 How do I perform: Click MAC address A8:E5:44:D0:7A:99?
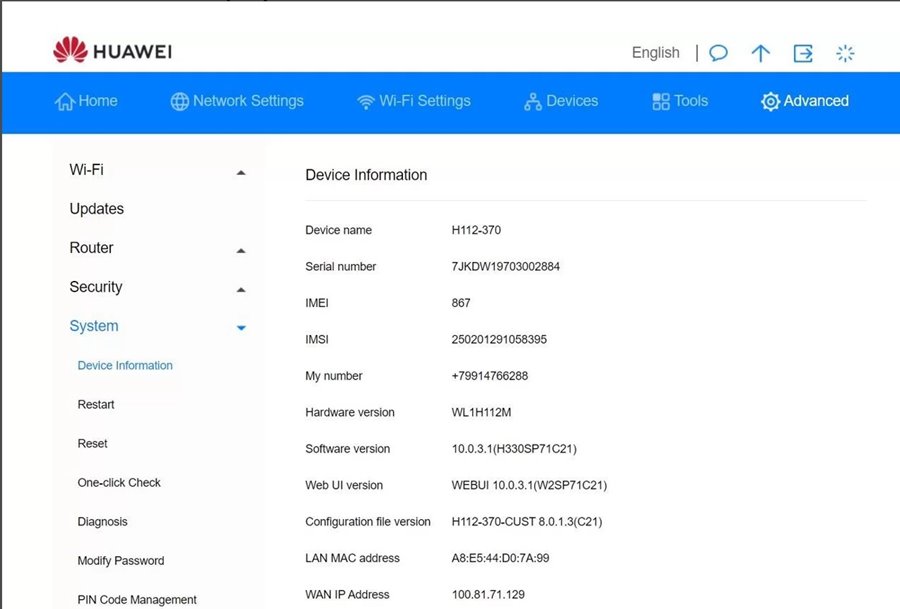[x=500, y=558]
